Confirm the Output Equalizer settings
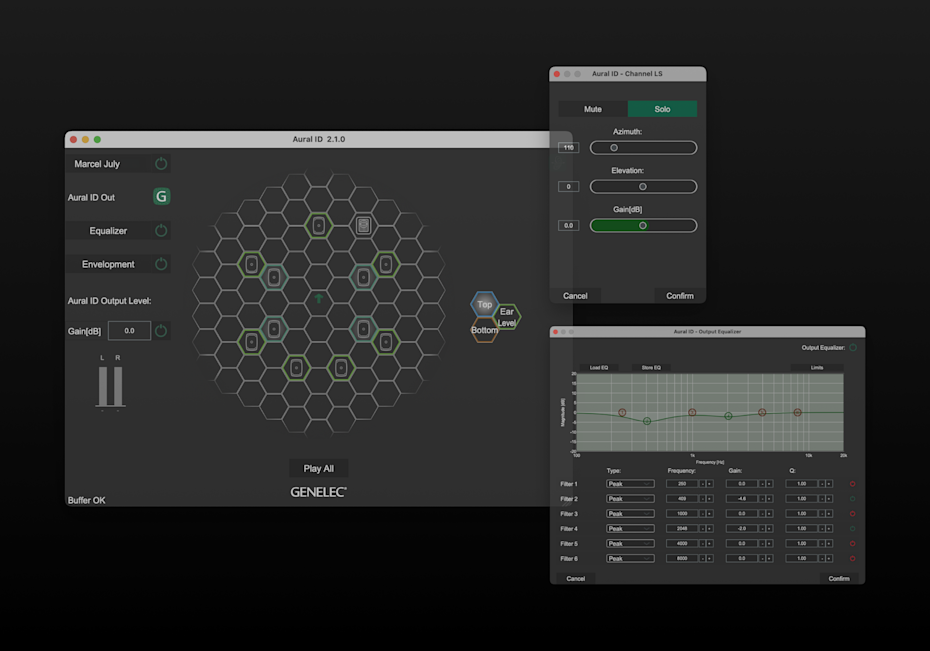Screen dimensions: 930x651 [x=839, y=579]
